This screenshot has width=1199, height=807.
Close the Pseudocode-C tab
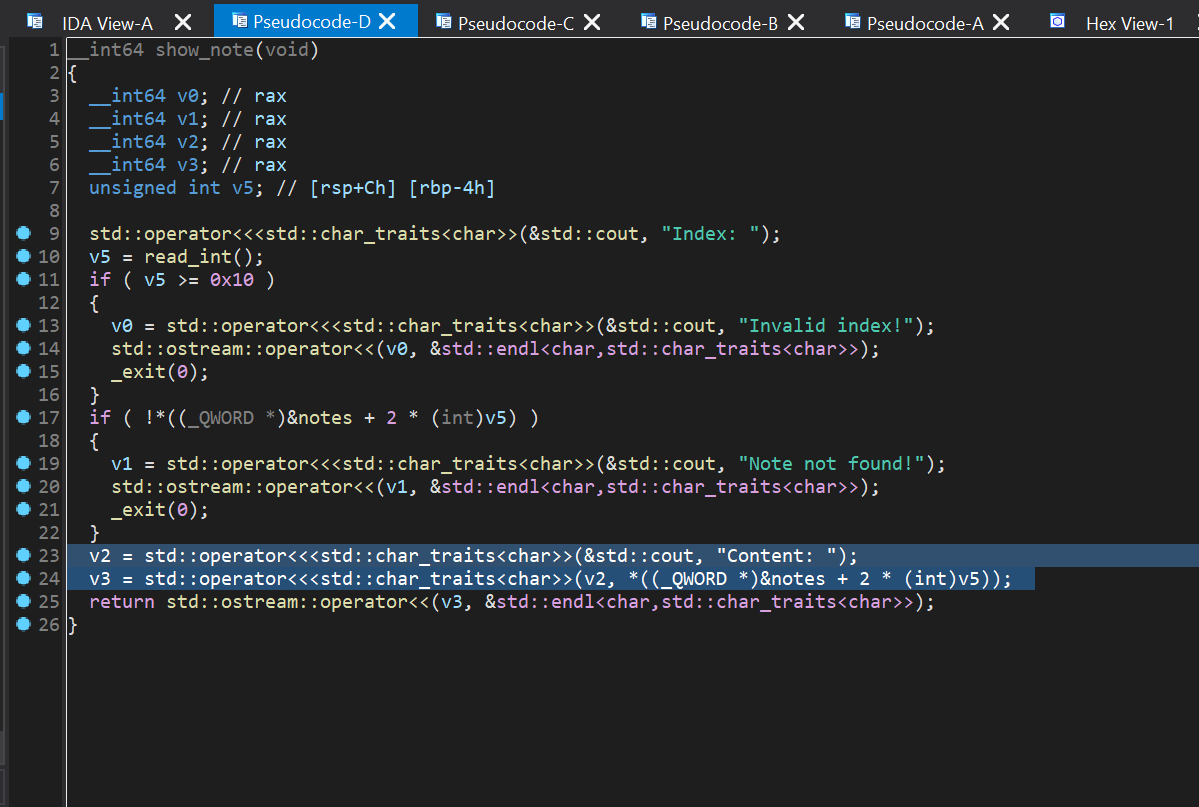point(592,22)
